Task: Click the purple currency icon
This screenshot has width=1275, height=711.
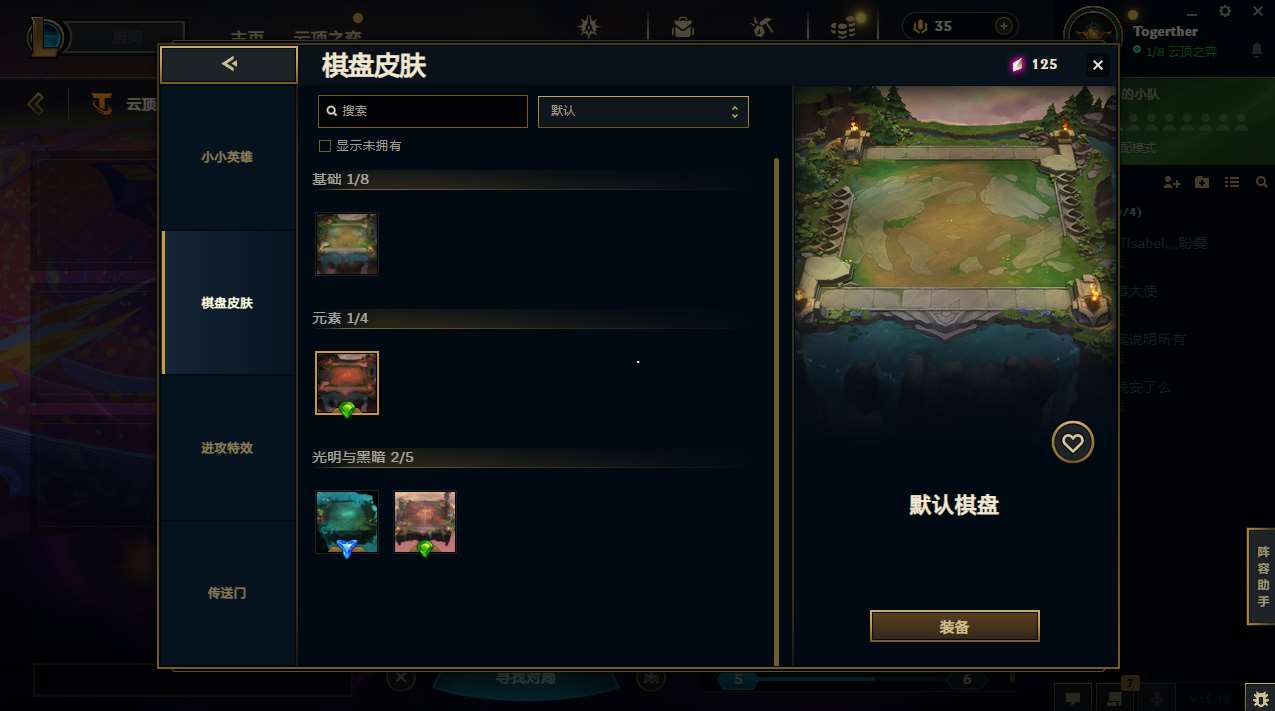Action: pos(1017,65)
